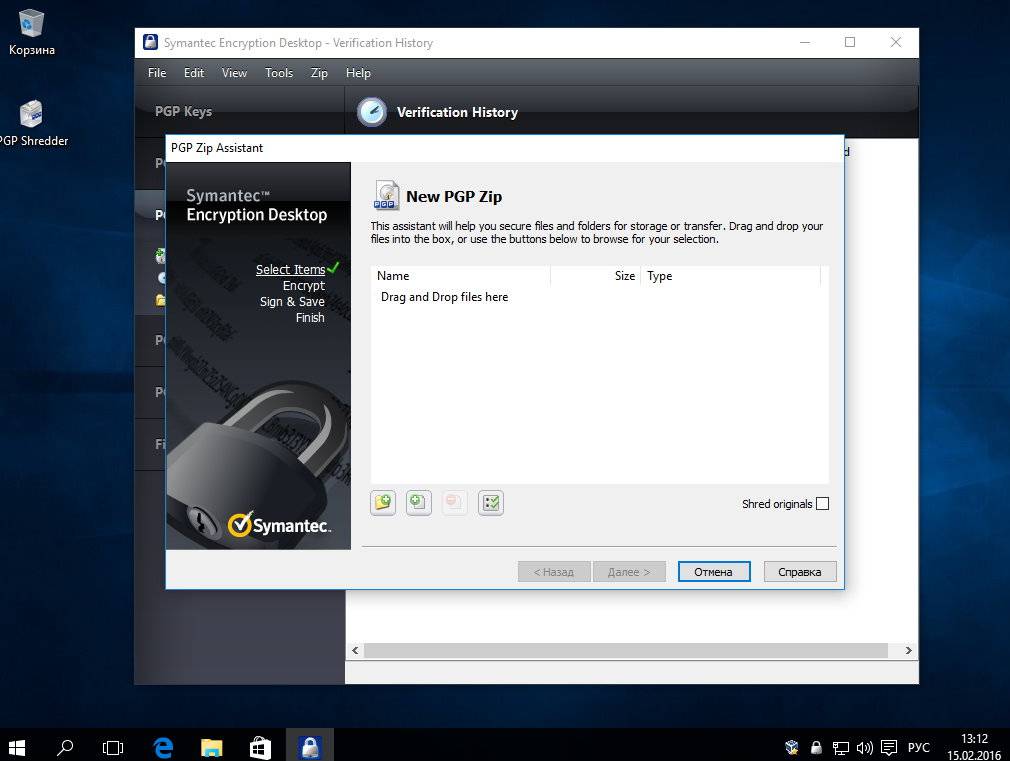This screenshot has width=1010, height=761.
Task: Open the PGP Shredder desktop icon
Action: coord(32,124)
